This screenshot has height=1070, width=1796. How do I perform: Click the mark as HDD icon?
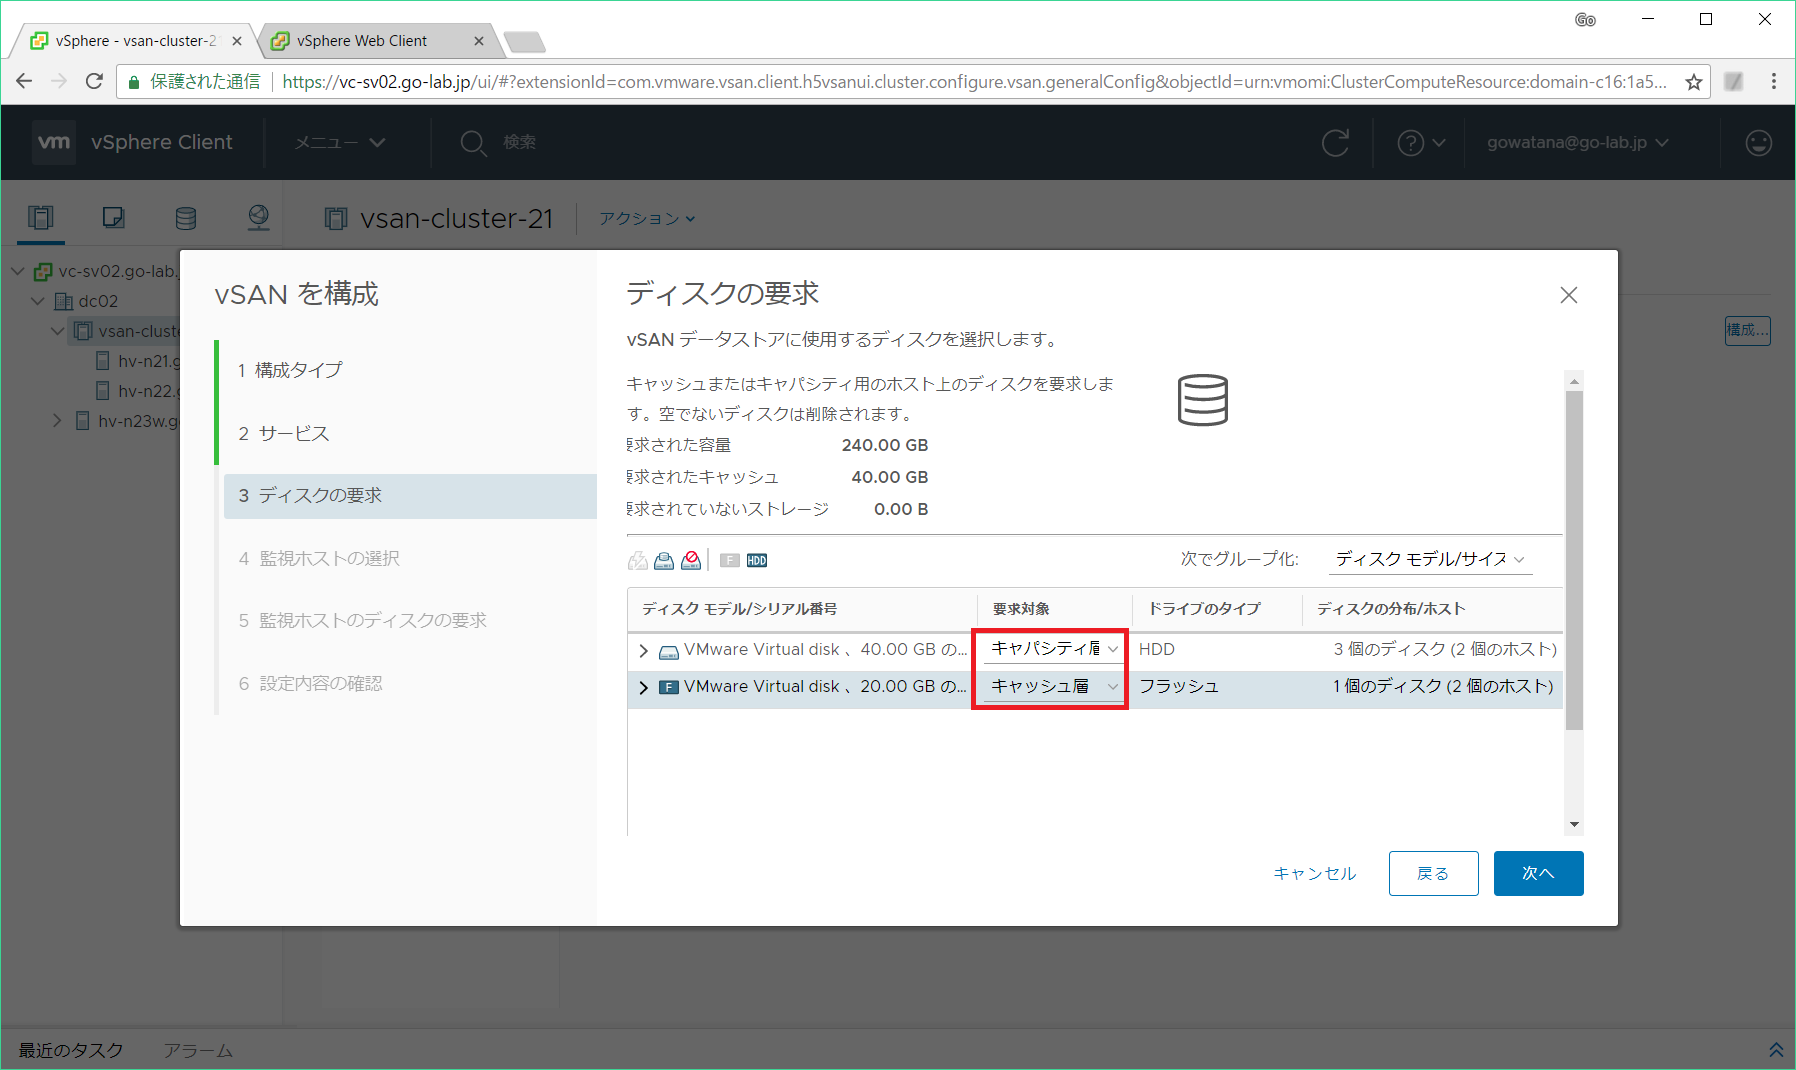[x=757, y=561]
